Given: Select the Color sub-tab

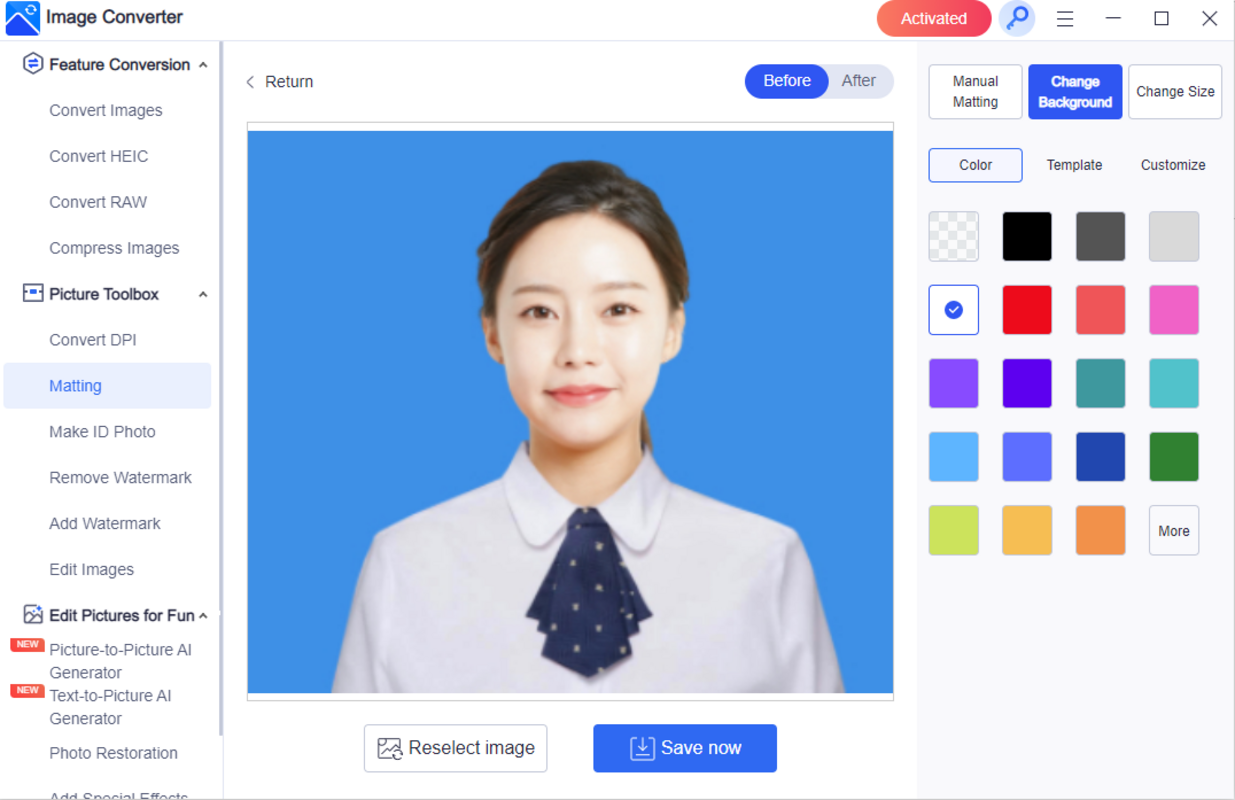Looking at the screenshot, I should (x=975, y=165).
